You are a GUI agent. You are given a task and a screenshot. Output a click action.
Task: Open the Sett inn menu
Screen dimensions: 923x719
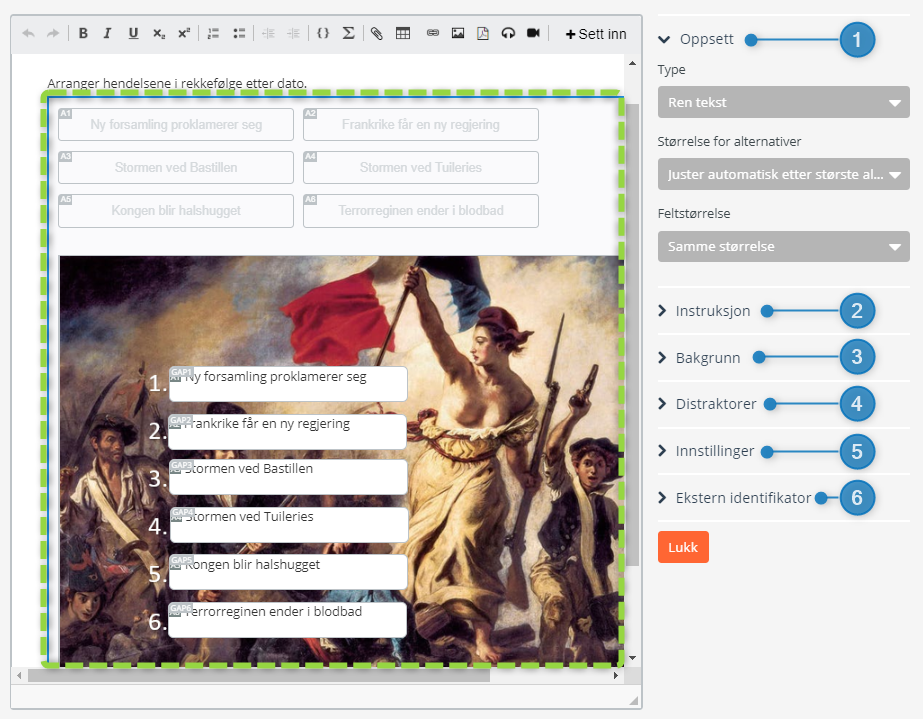coord(596,34)
